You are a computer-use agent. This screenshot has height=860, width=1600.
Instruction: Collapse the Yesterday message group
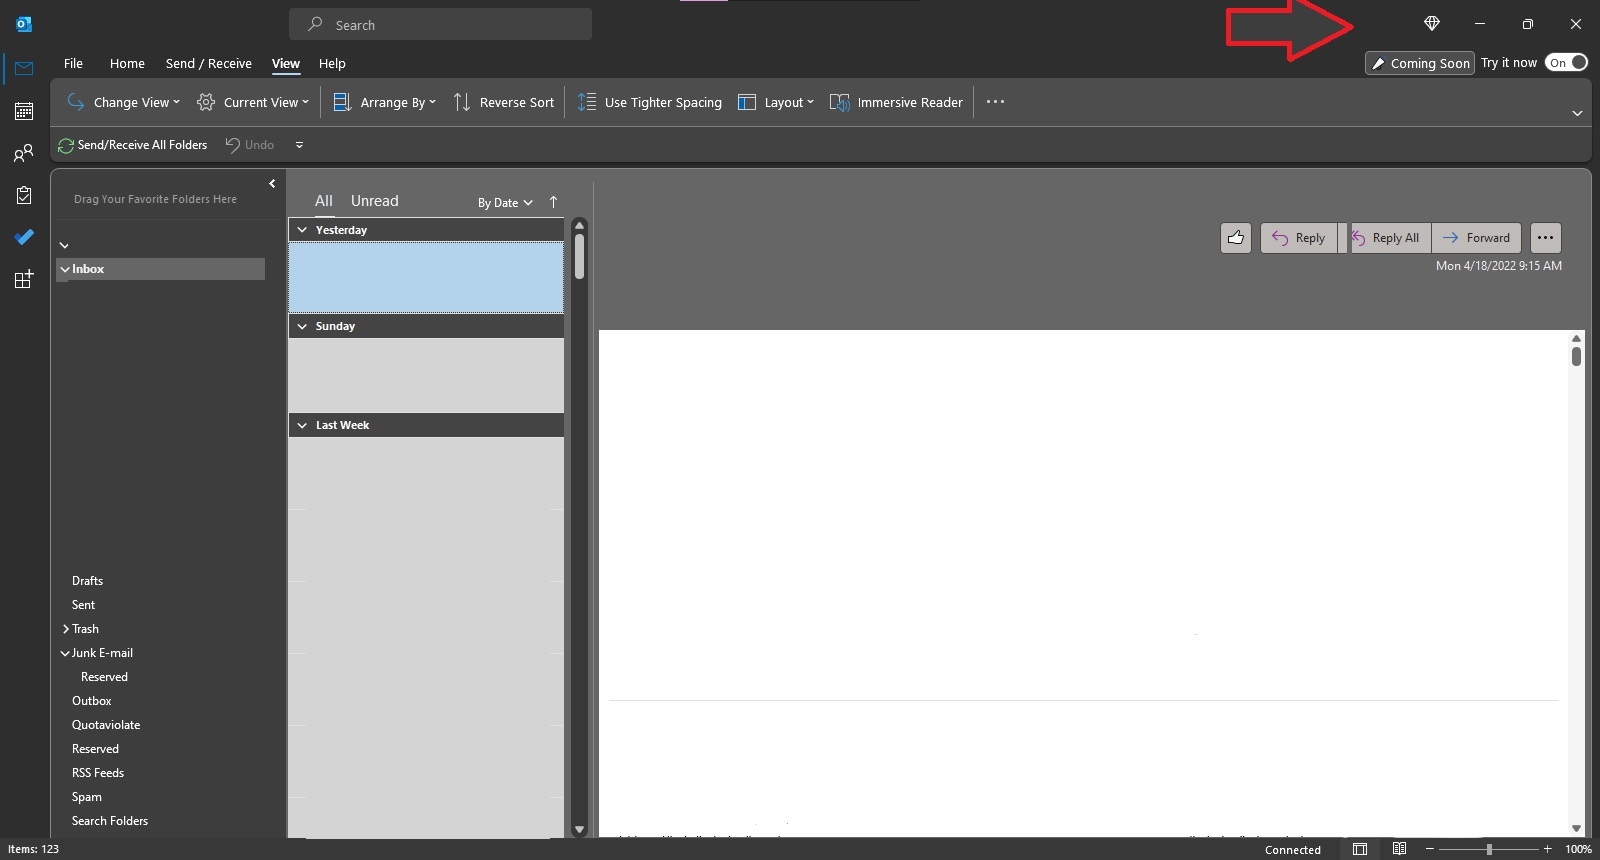click(302, 230)
